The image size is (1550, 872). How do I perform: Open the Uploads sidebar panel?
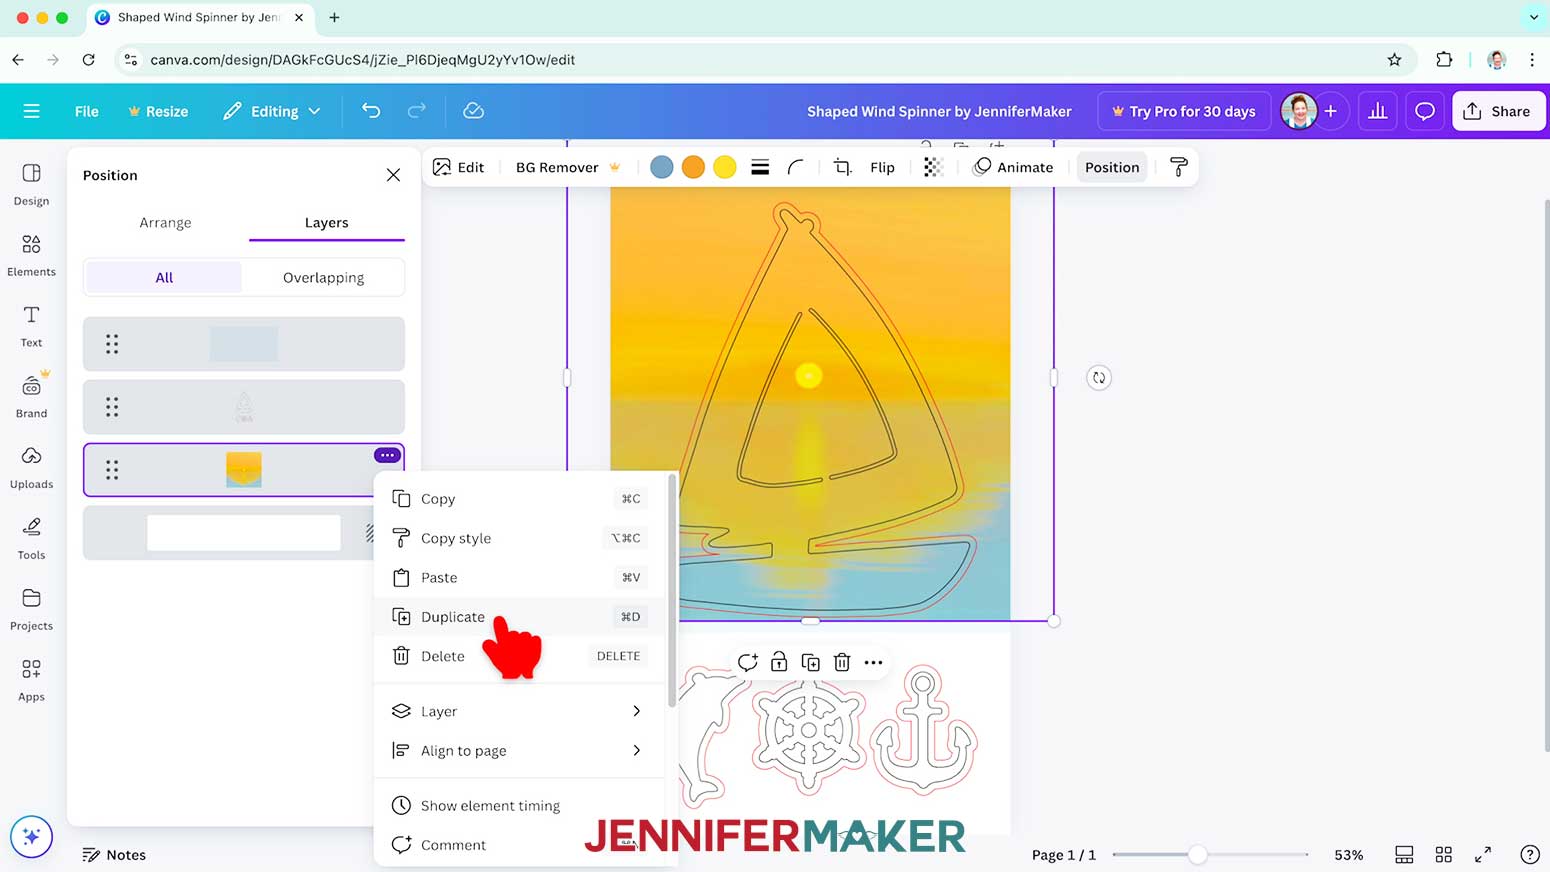coord(31,468)
